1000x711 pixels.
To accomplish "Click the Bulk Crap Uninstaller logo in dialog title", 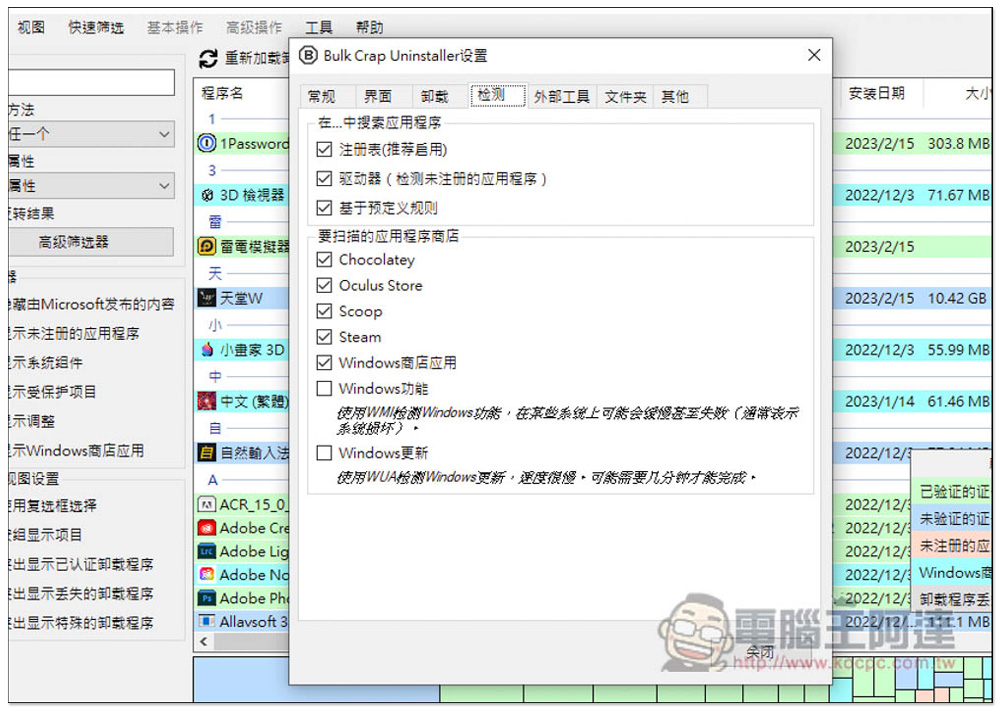I will (308, 55).
